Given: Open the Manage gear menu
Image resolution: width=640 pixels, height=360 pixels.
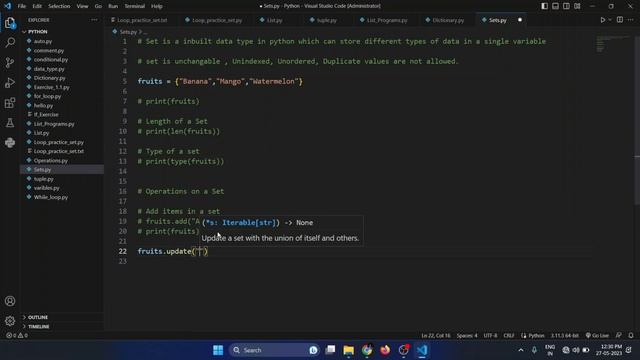Looking at the screenshot, I should (10, 321).
